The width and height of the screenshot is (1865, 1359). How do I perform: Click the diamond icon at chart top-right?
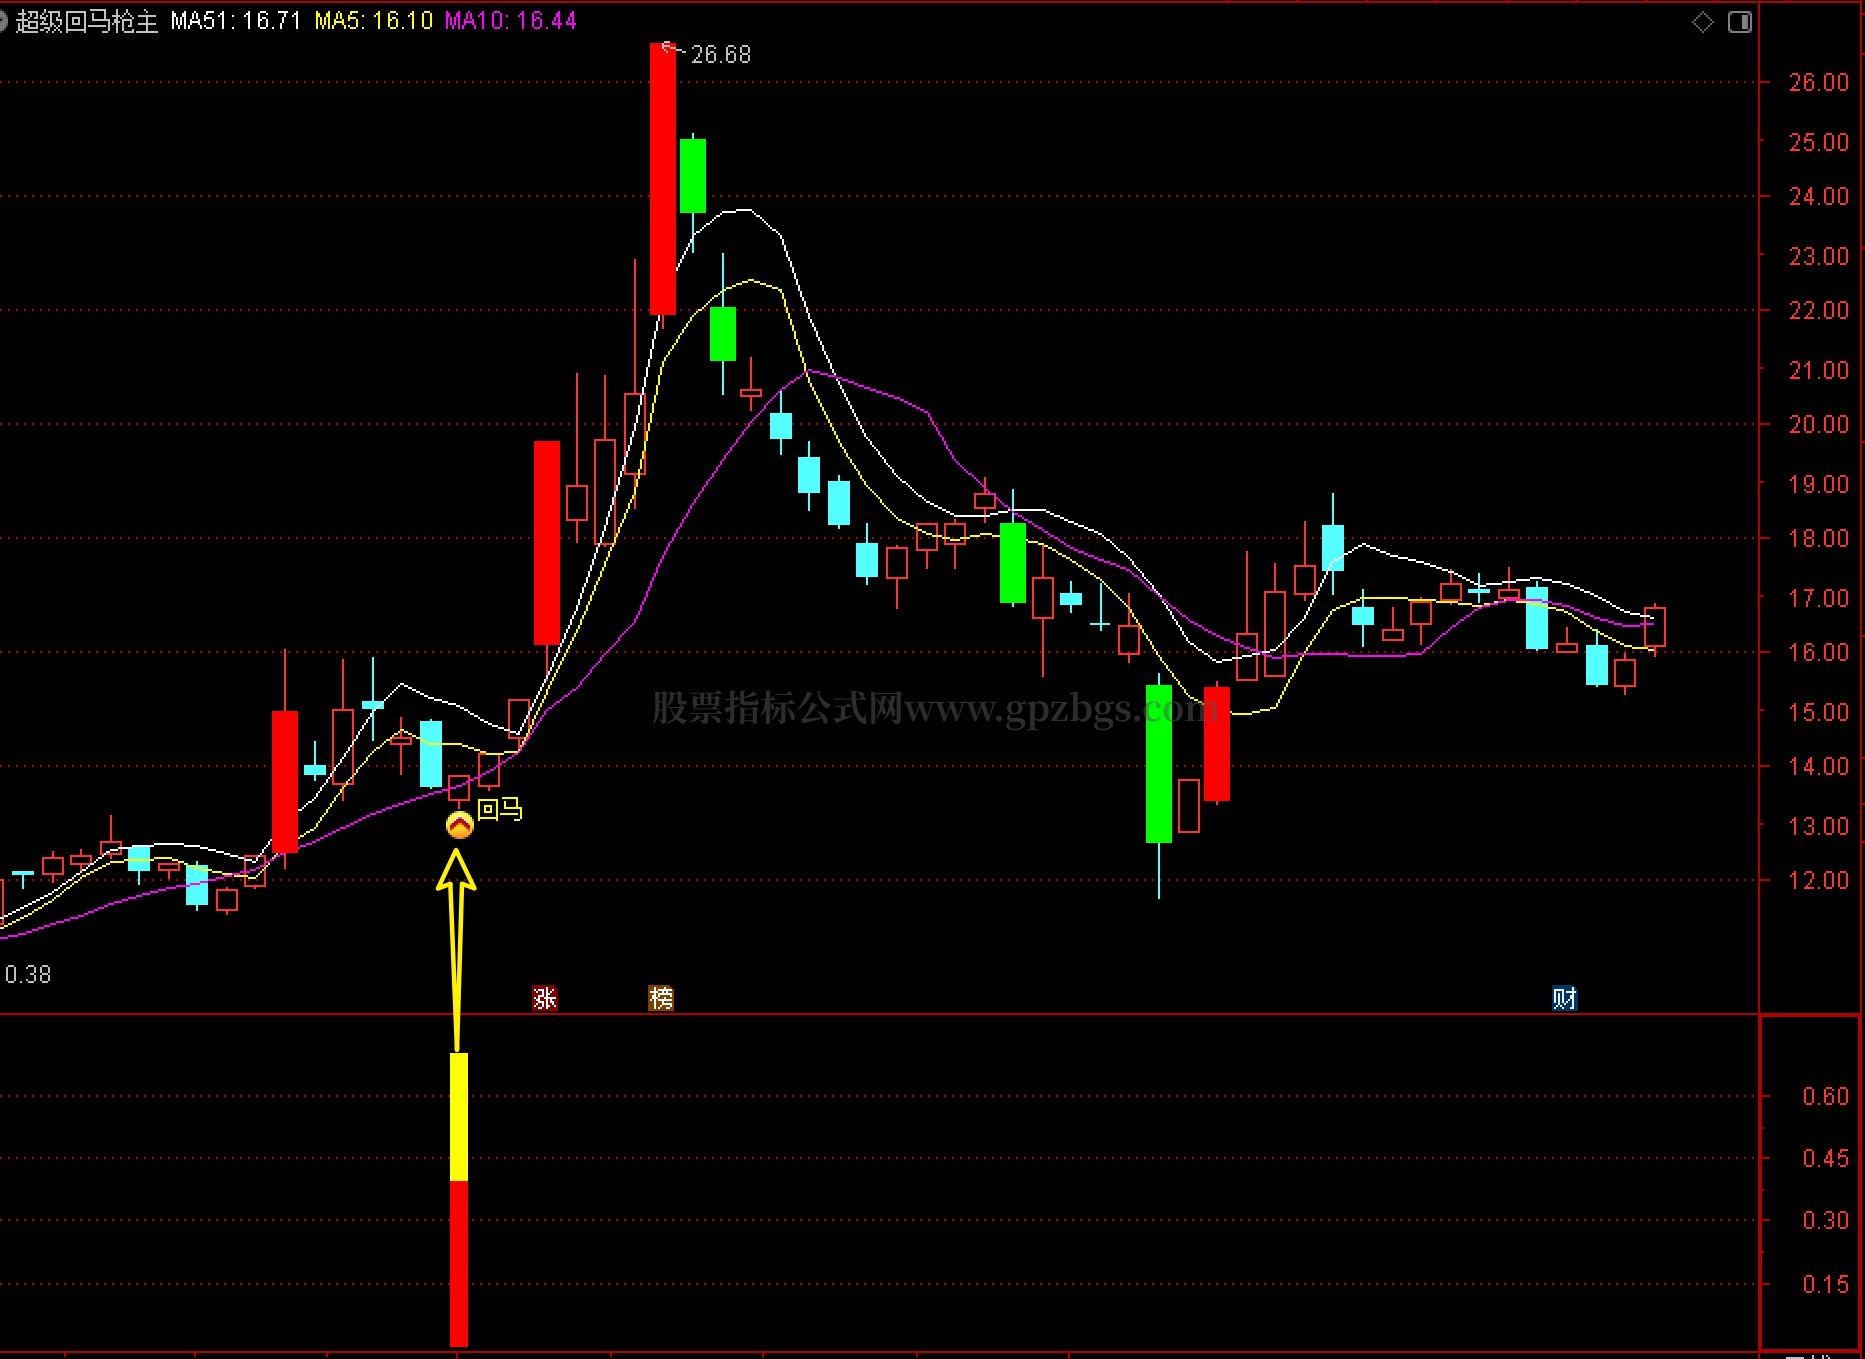[1703, 22]
